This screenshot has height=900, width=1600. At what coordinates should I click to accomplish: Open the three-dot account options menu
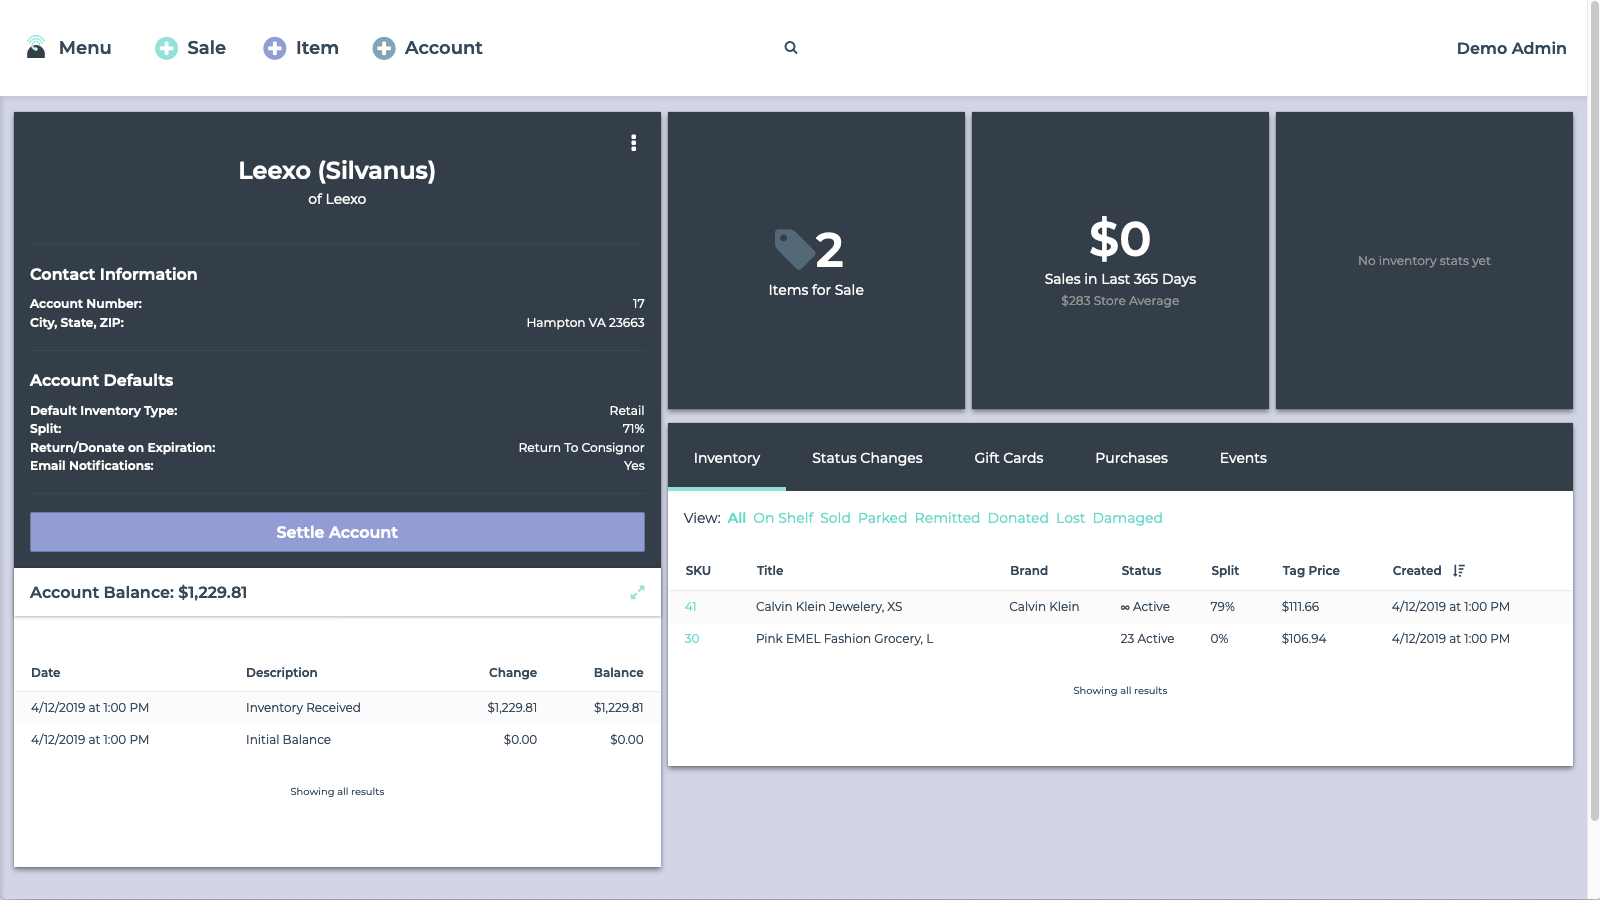point(633,143)
